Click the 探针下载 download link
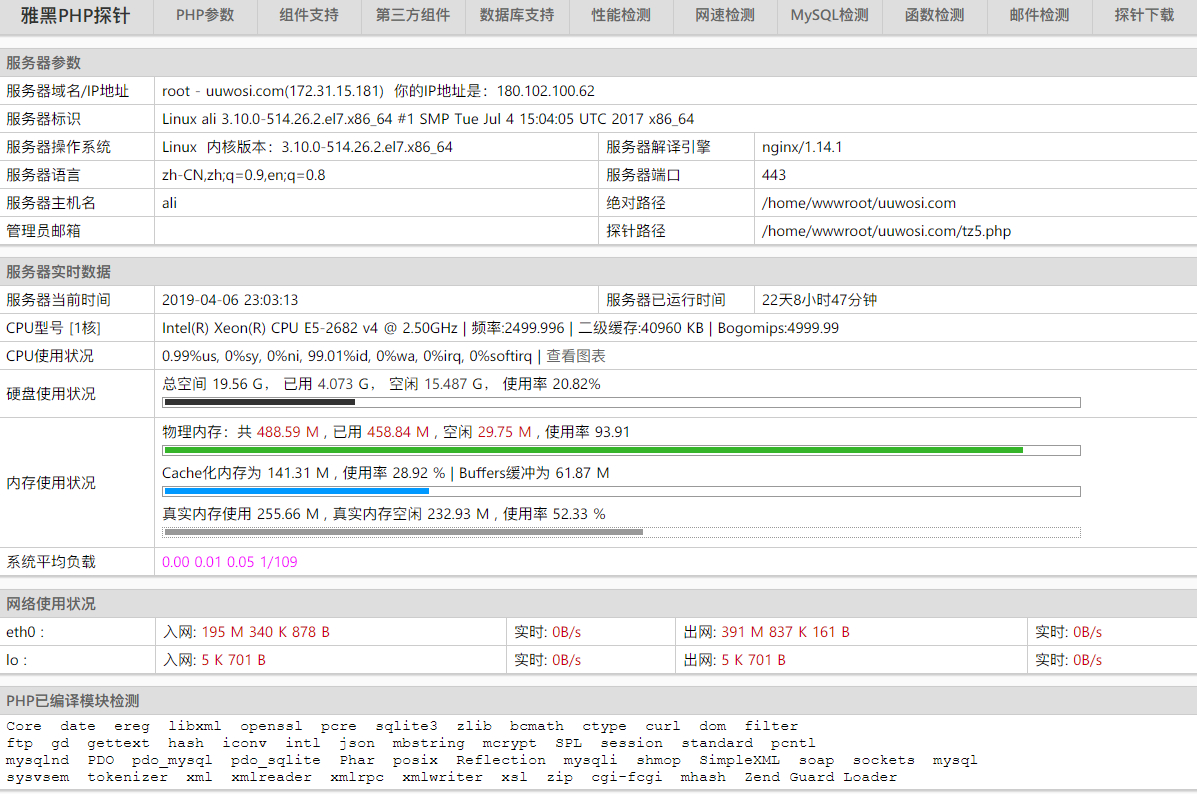 pyautogui.click(x=1144, y=16)
